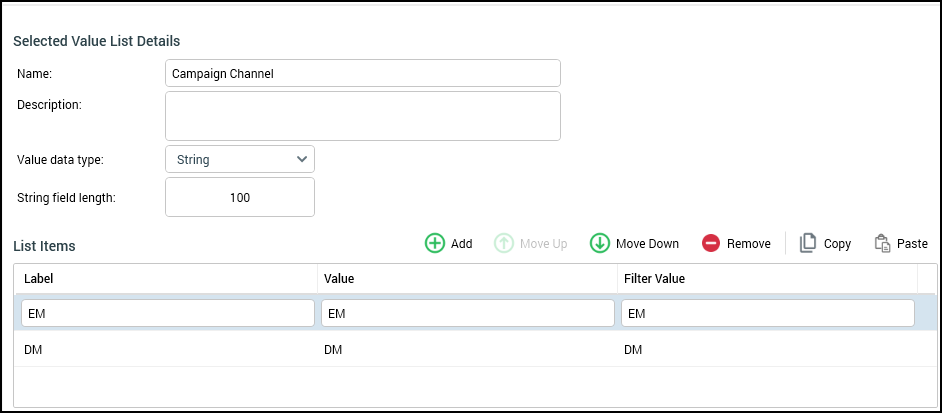Click inside the Description text area
This screenshot has width=942, height=413.
[x=362, y=116]
